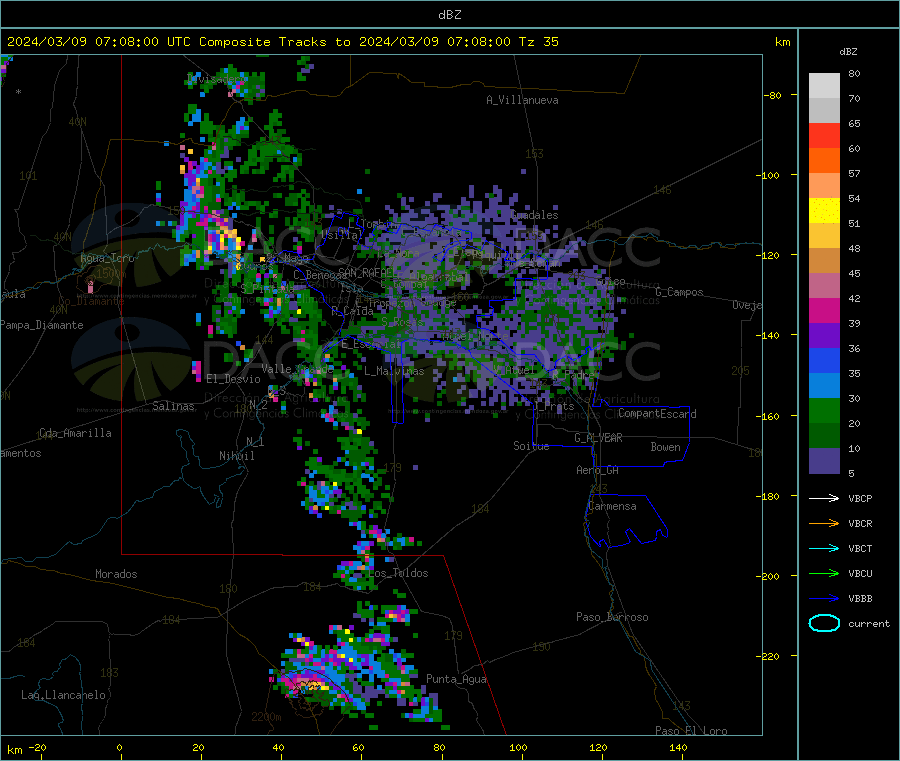Click the 'Nihuil' map label

236,456
